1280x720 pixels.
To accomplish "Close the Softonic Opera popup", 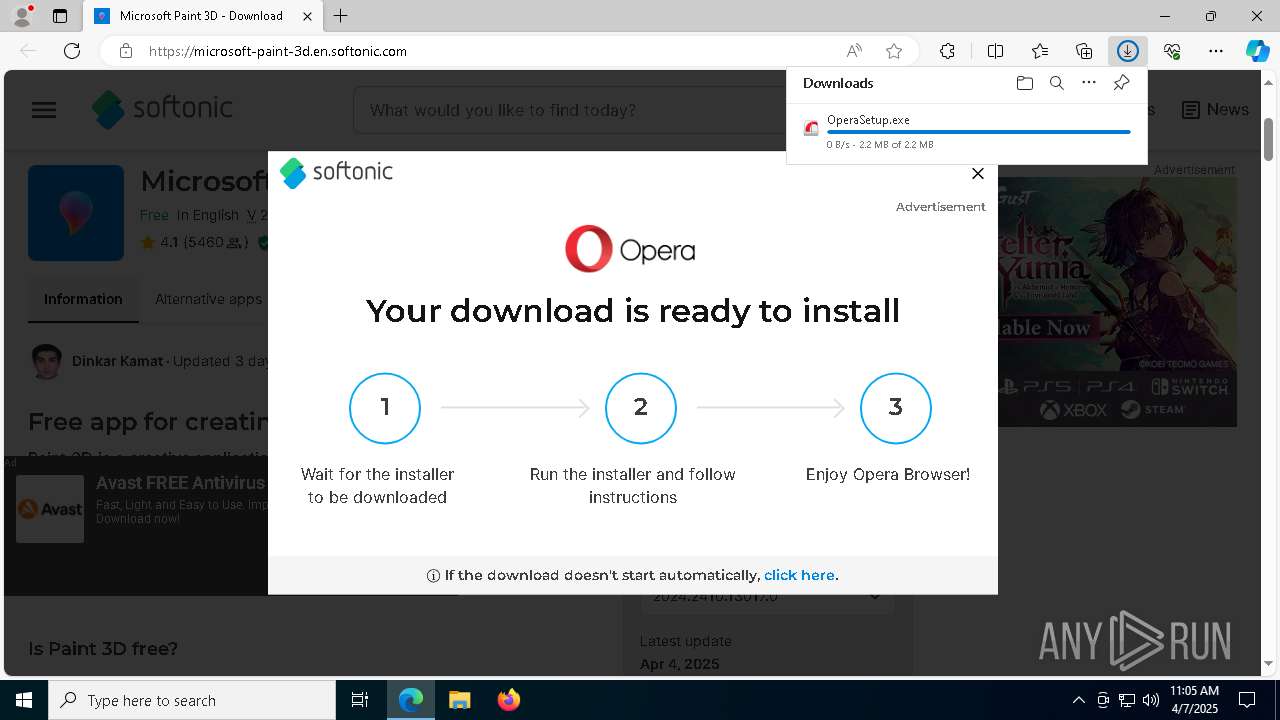I will tap(978, 174).
